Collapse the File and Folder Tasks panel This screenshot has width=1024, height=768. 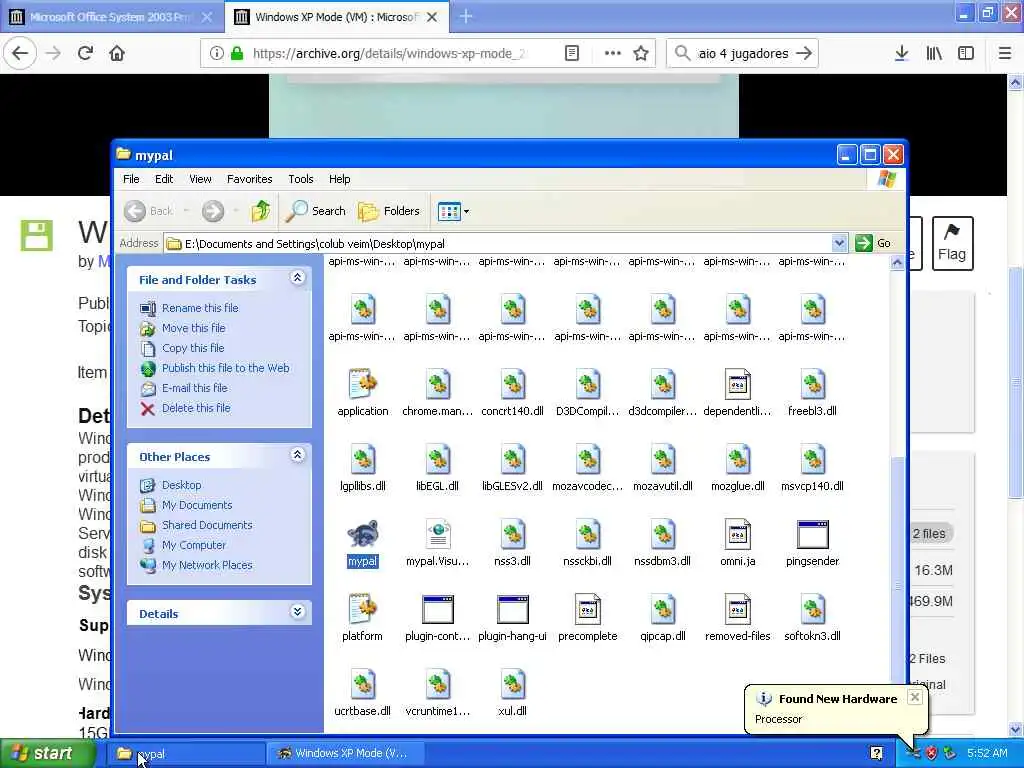pyautogui.click(x=297, y=278)
